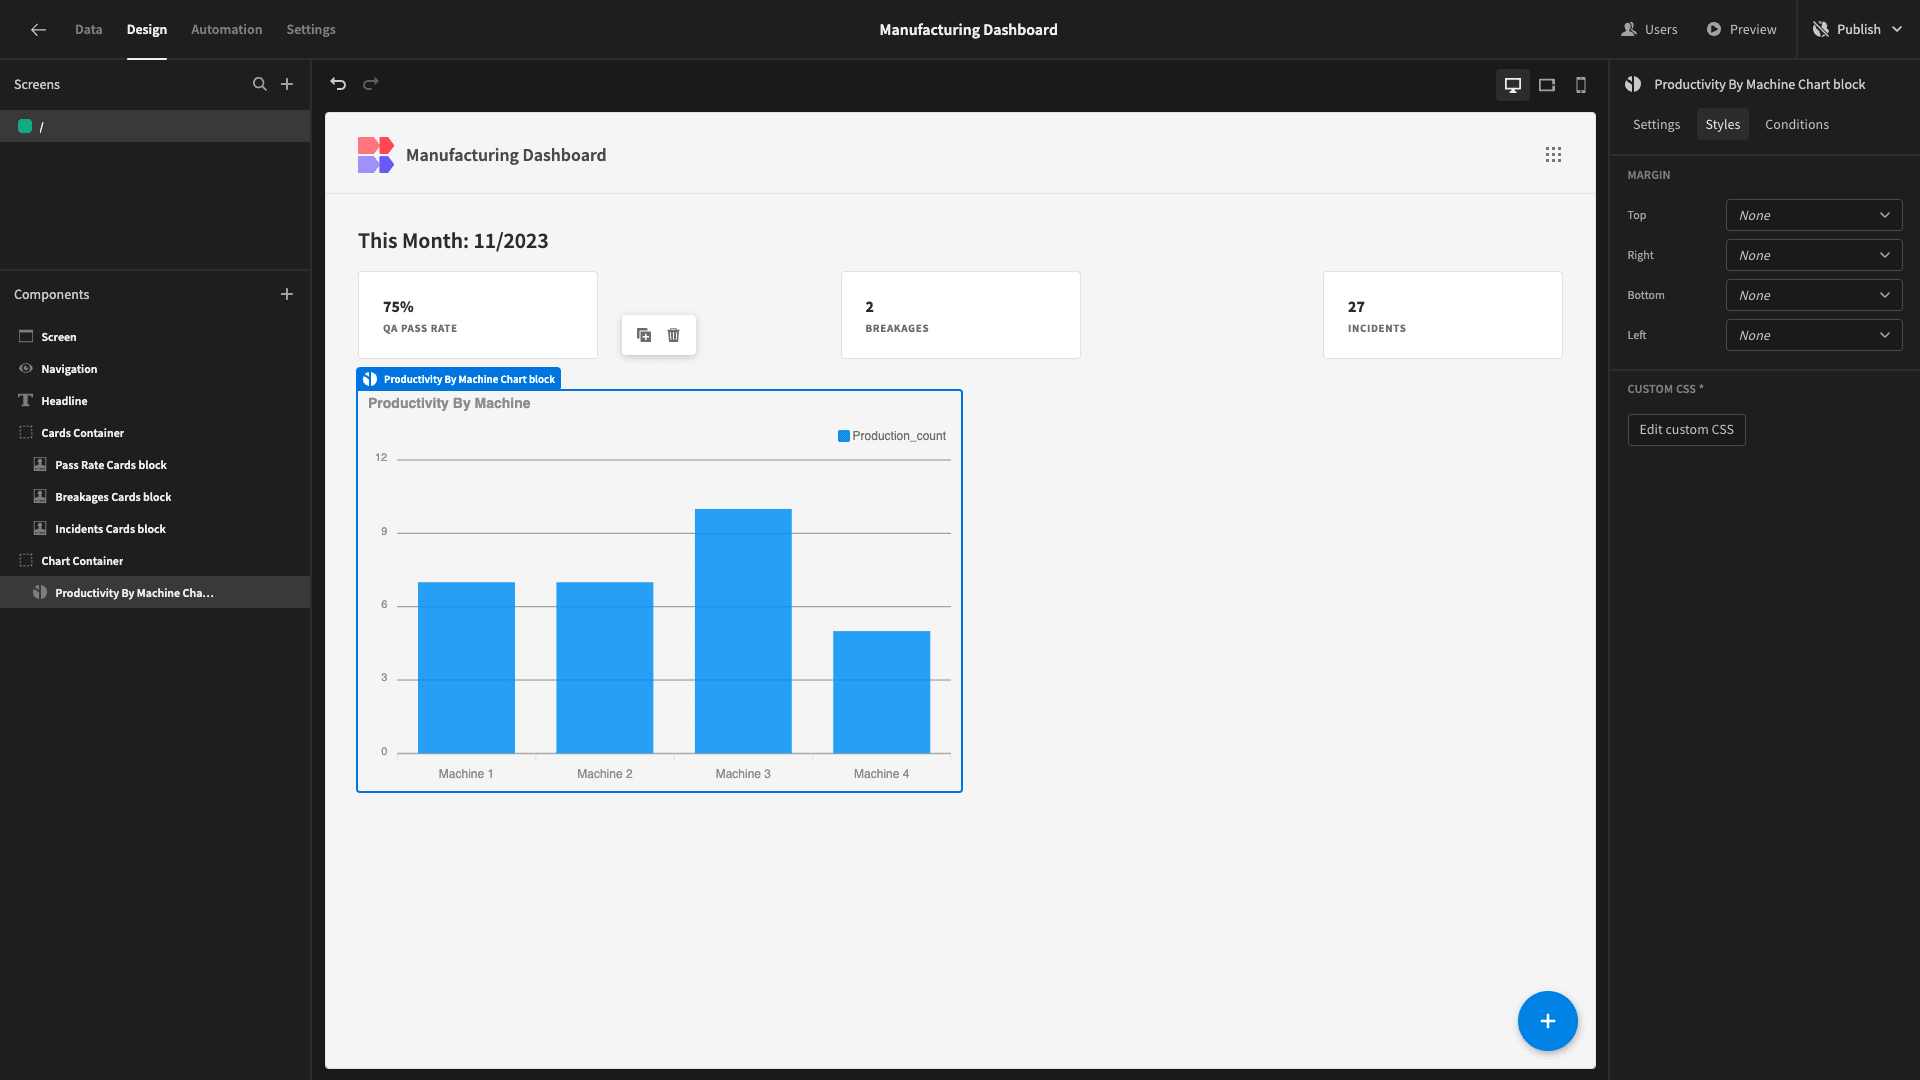
Task: Select the root "/" screen
Action: pos(155,126)
